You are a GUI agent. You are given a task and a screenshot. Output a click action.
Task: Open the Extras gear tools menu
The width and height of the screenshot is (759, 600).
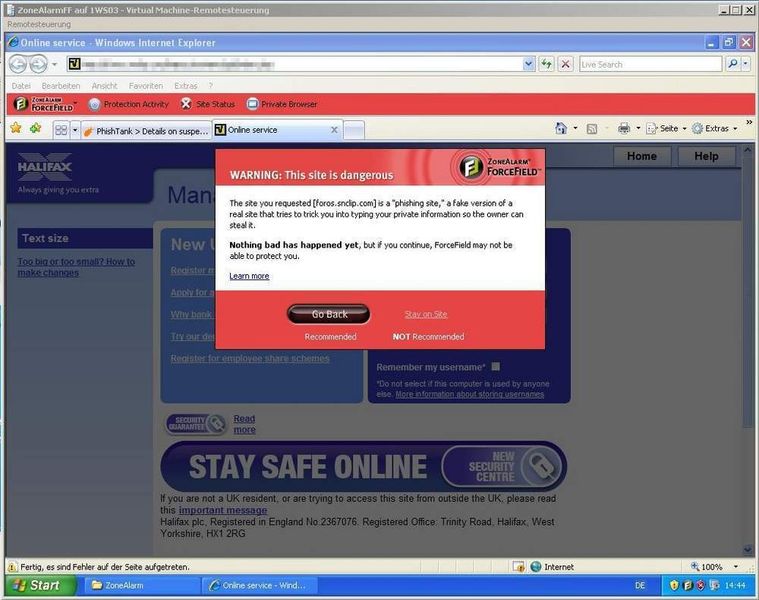click(714, 128)
